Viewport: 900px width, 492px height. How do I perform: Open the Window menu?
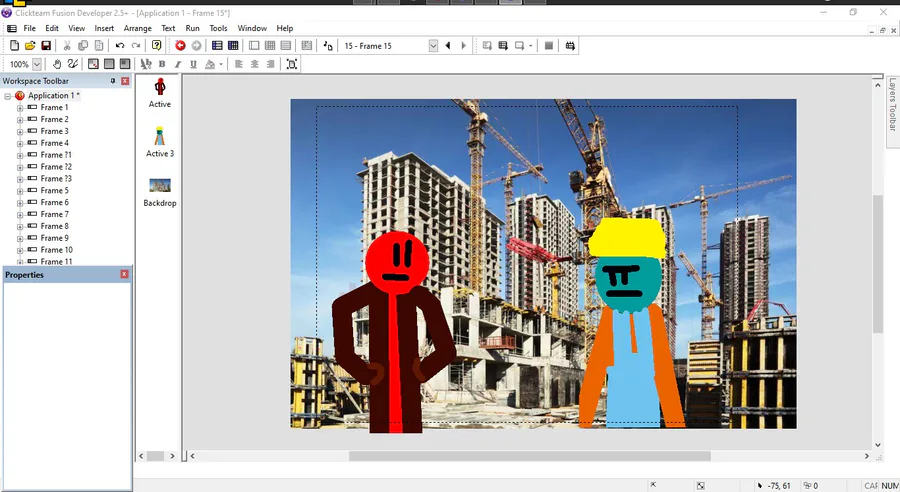point(252,28)
